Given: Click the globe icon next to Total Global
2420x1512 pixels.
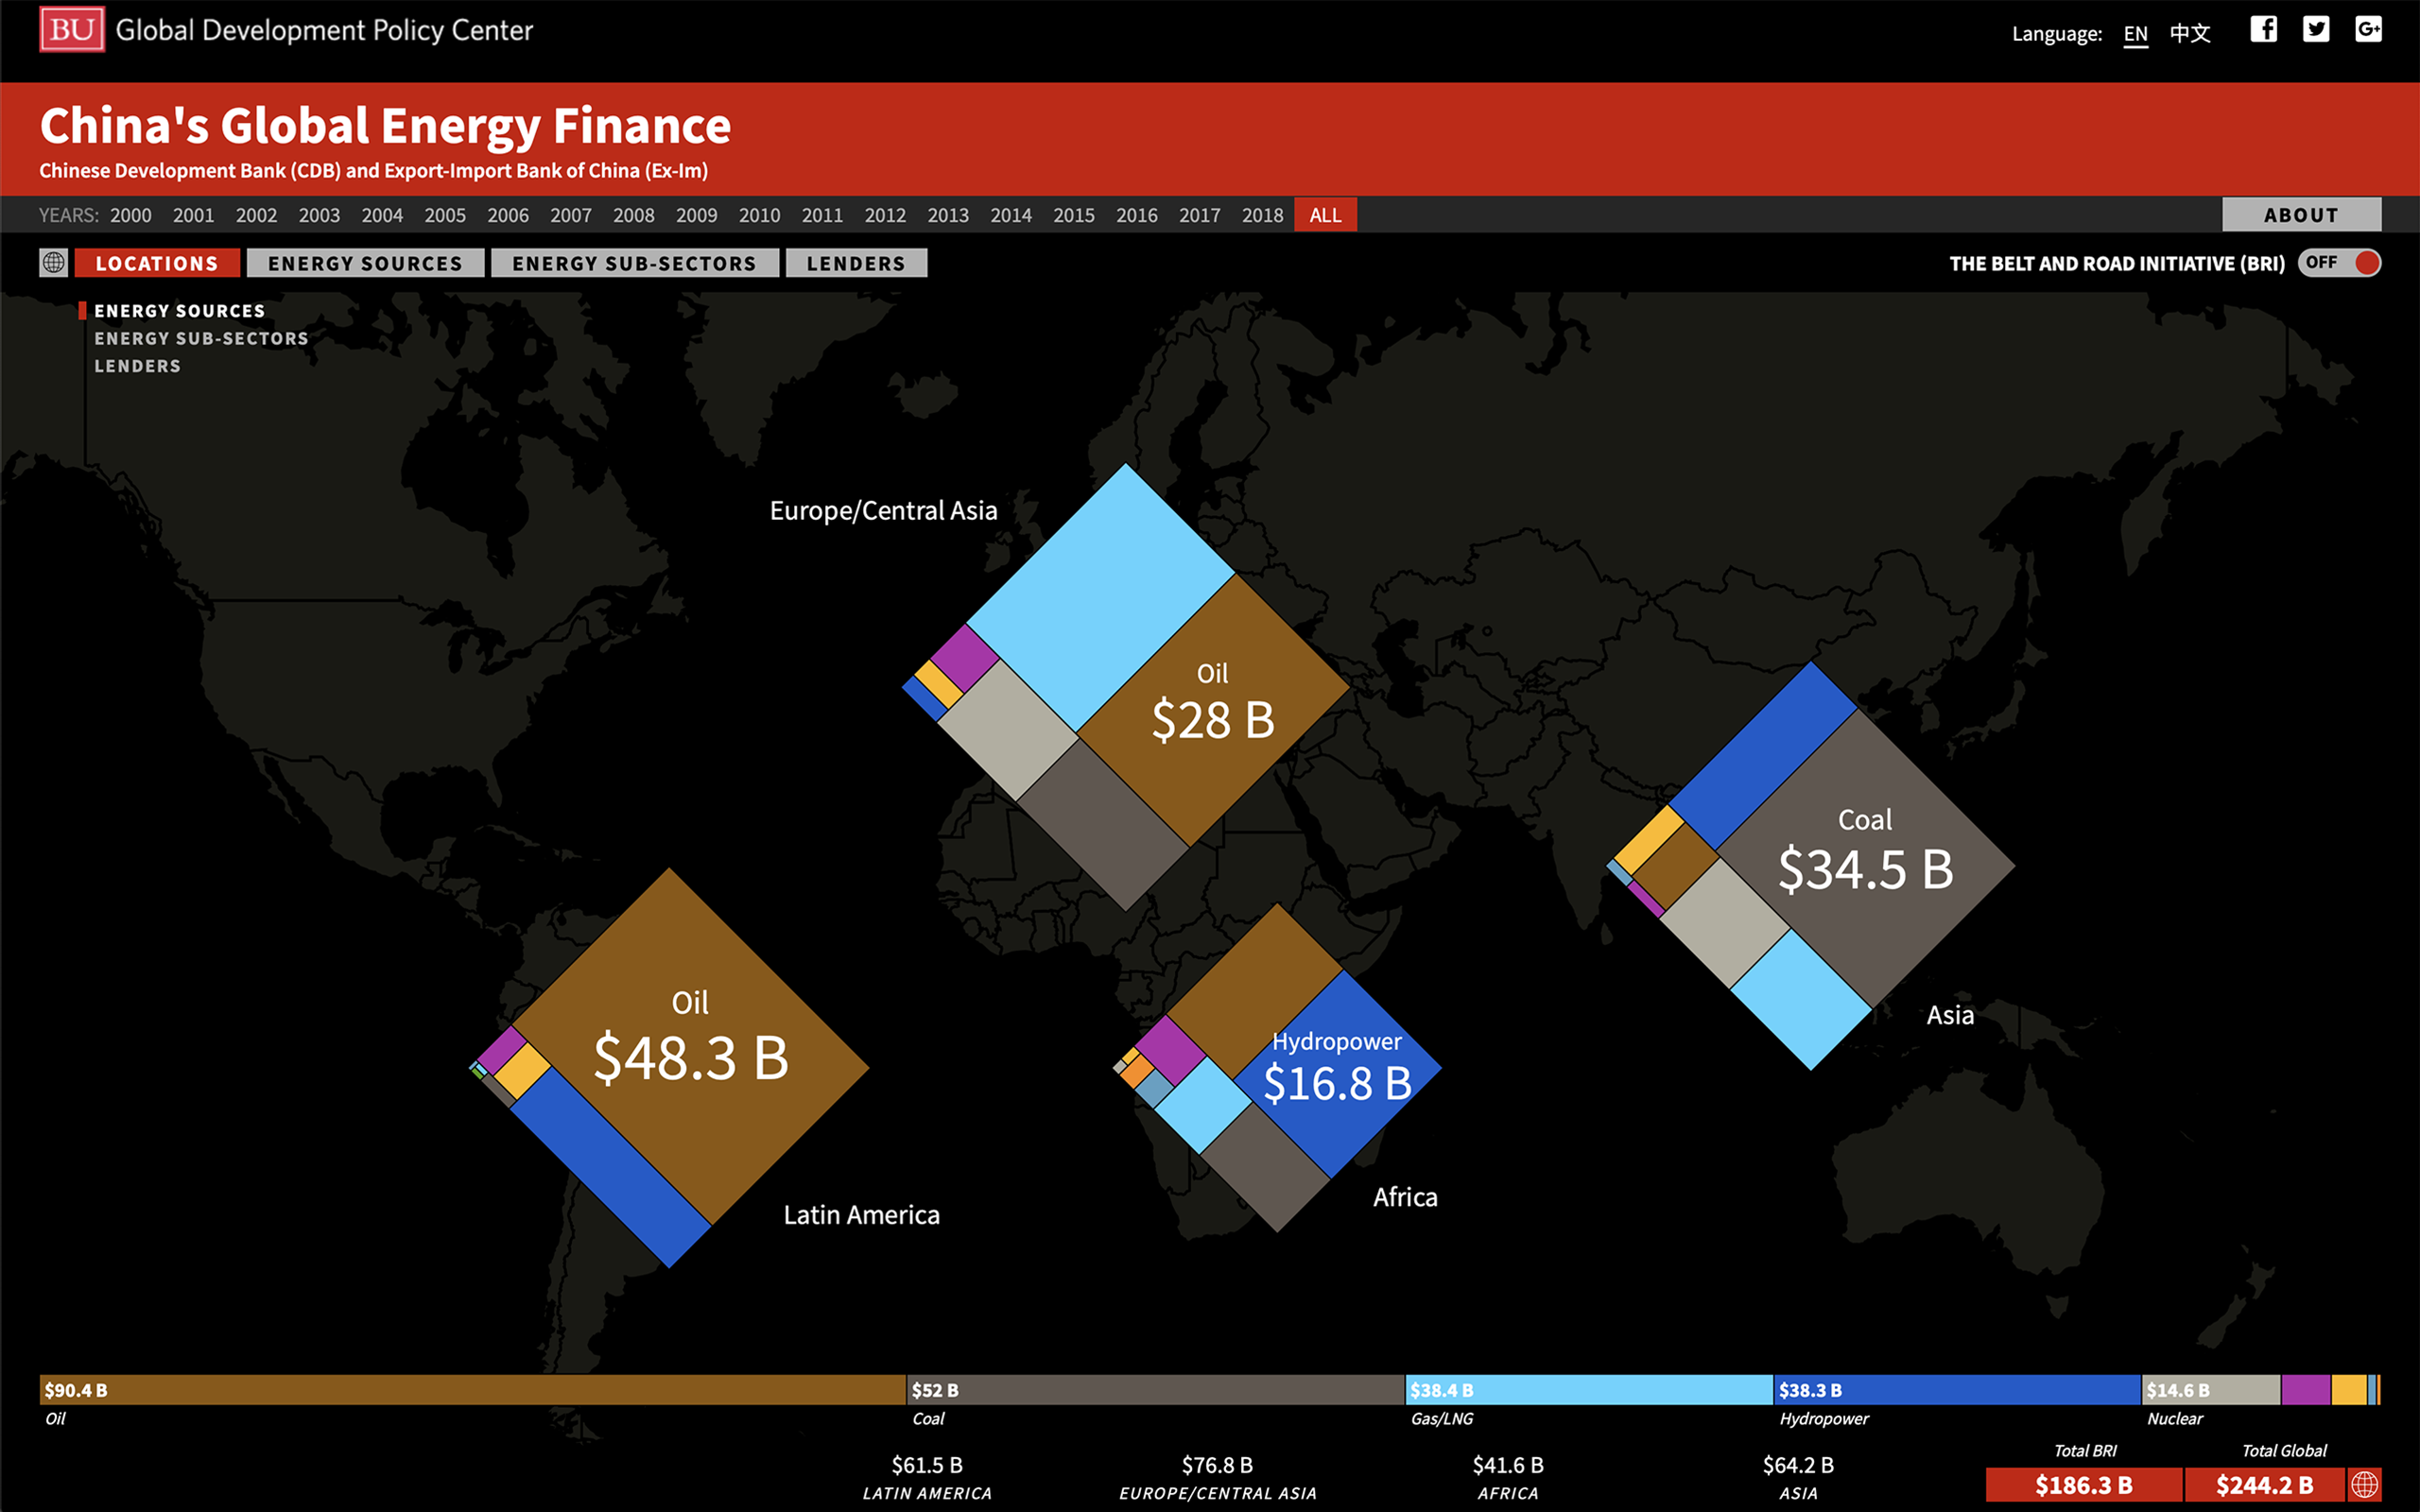Looking at the screenshot, I should click(2365, 1484).
